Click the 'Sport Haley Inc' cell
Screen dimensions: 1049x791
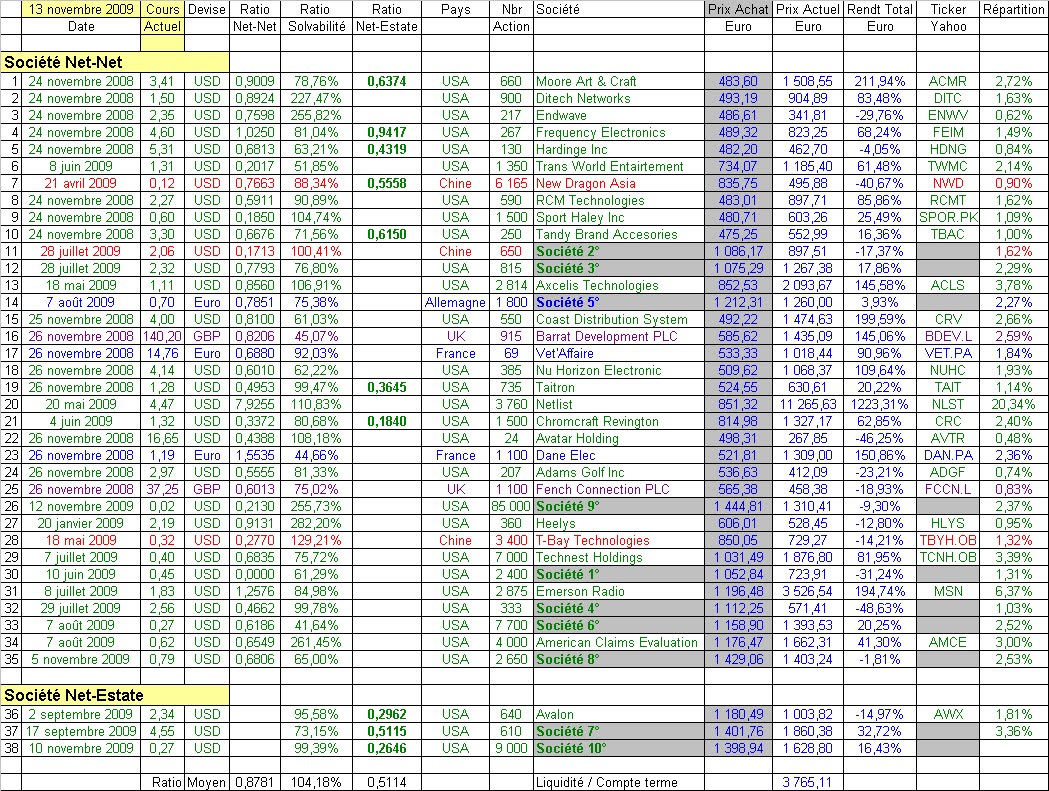pyautogui.click(x=619, y=217)
